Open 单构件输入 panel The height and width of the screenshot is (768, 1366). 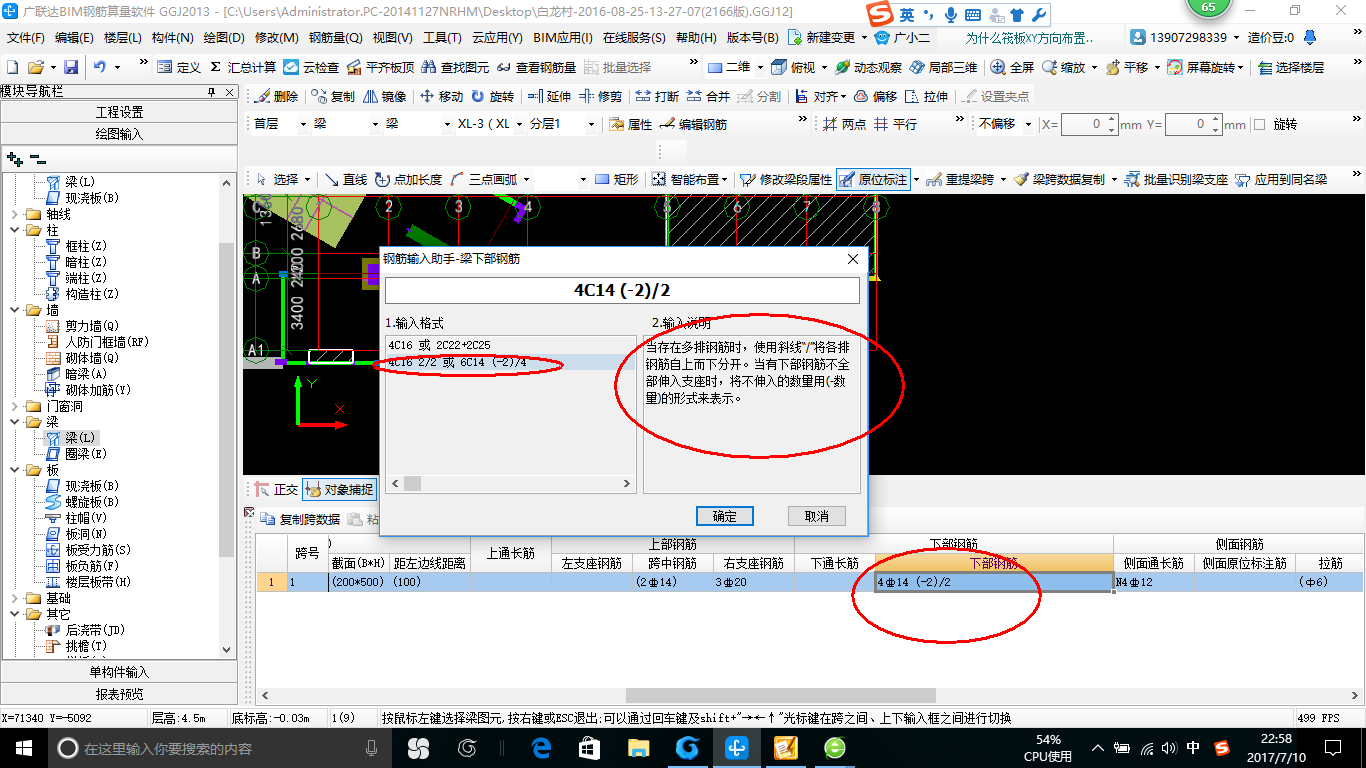119,672
